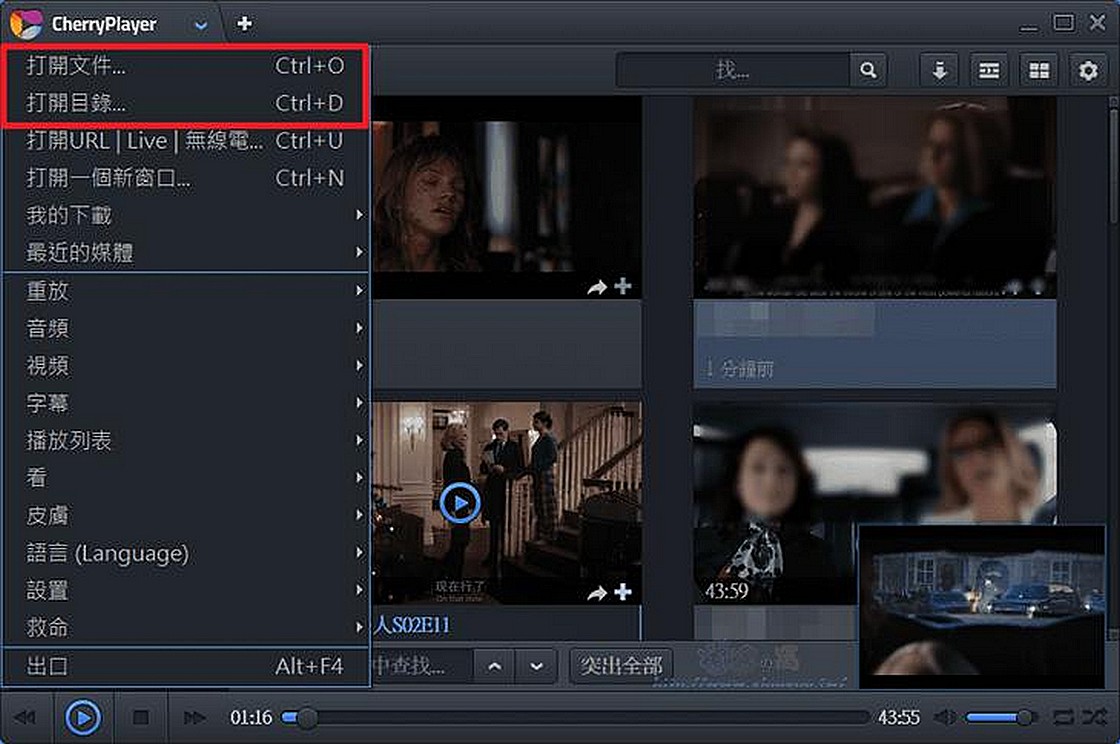This screenshot has width=1120, height=744.
Task: Click the find previous up arrow
Action: 494,666
